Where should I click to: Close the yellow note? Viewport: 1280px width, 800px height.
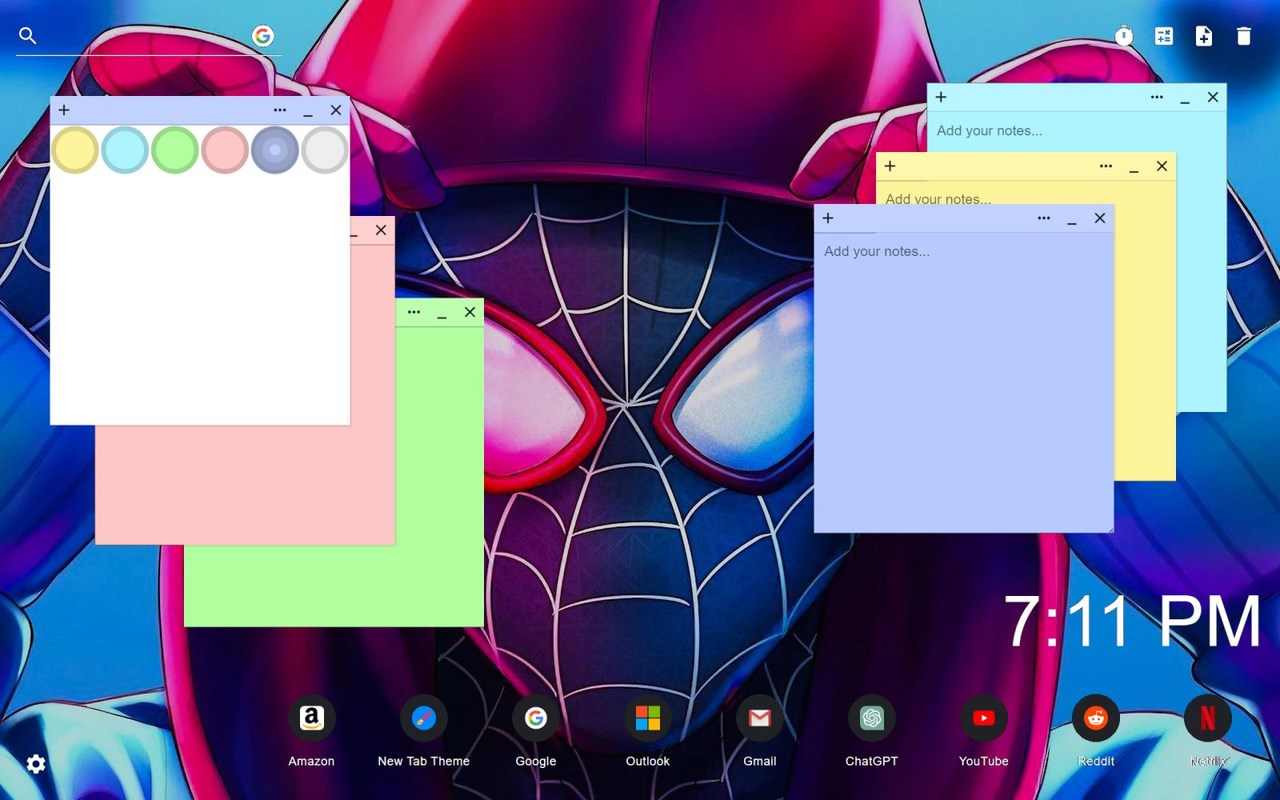tap(1162, 166)
